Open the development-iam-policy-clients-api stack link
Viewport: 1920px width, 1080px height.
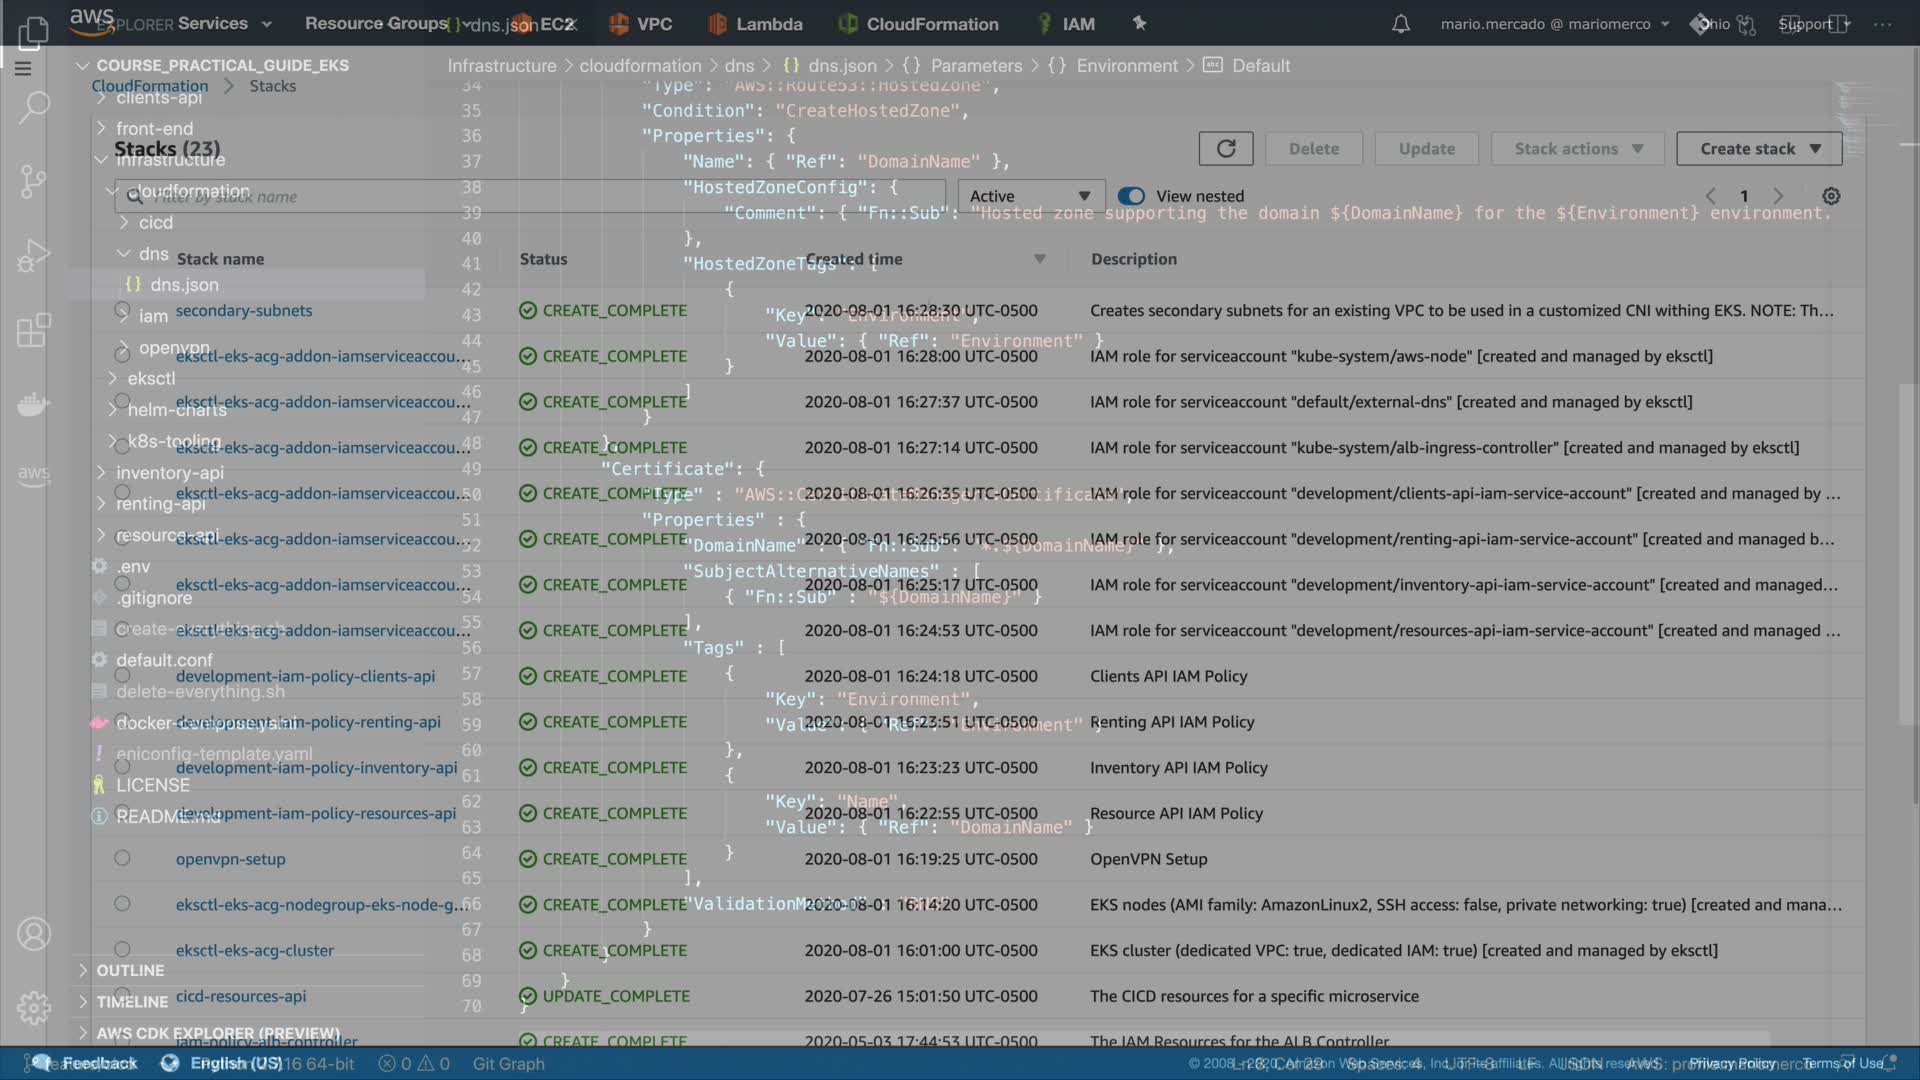click(x=305, y=676)
